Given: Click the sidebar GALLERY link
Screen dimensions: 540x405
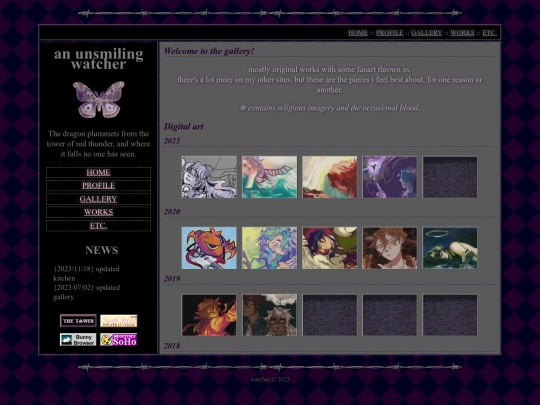Looking at the screenshot, I should [98, 199].
